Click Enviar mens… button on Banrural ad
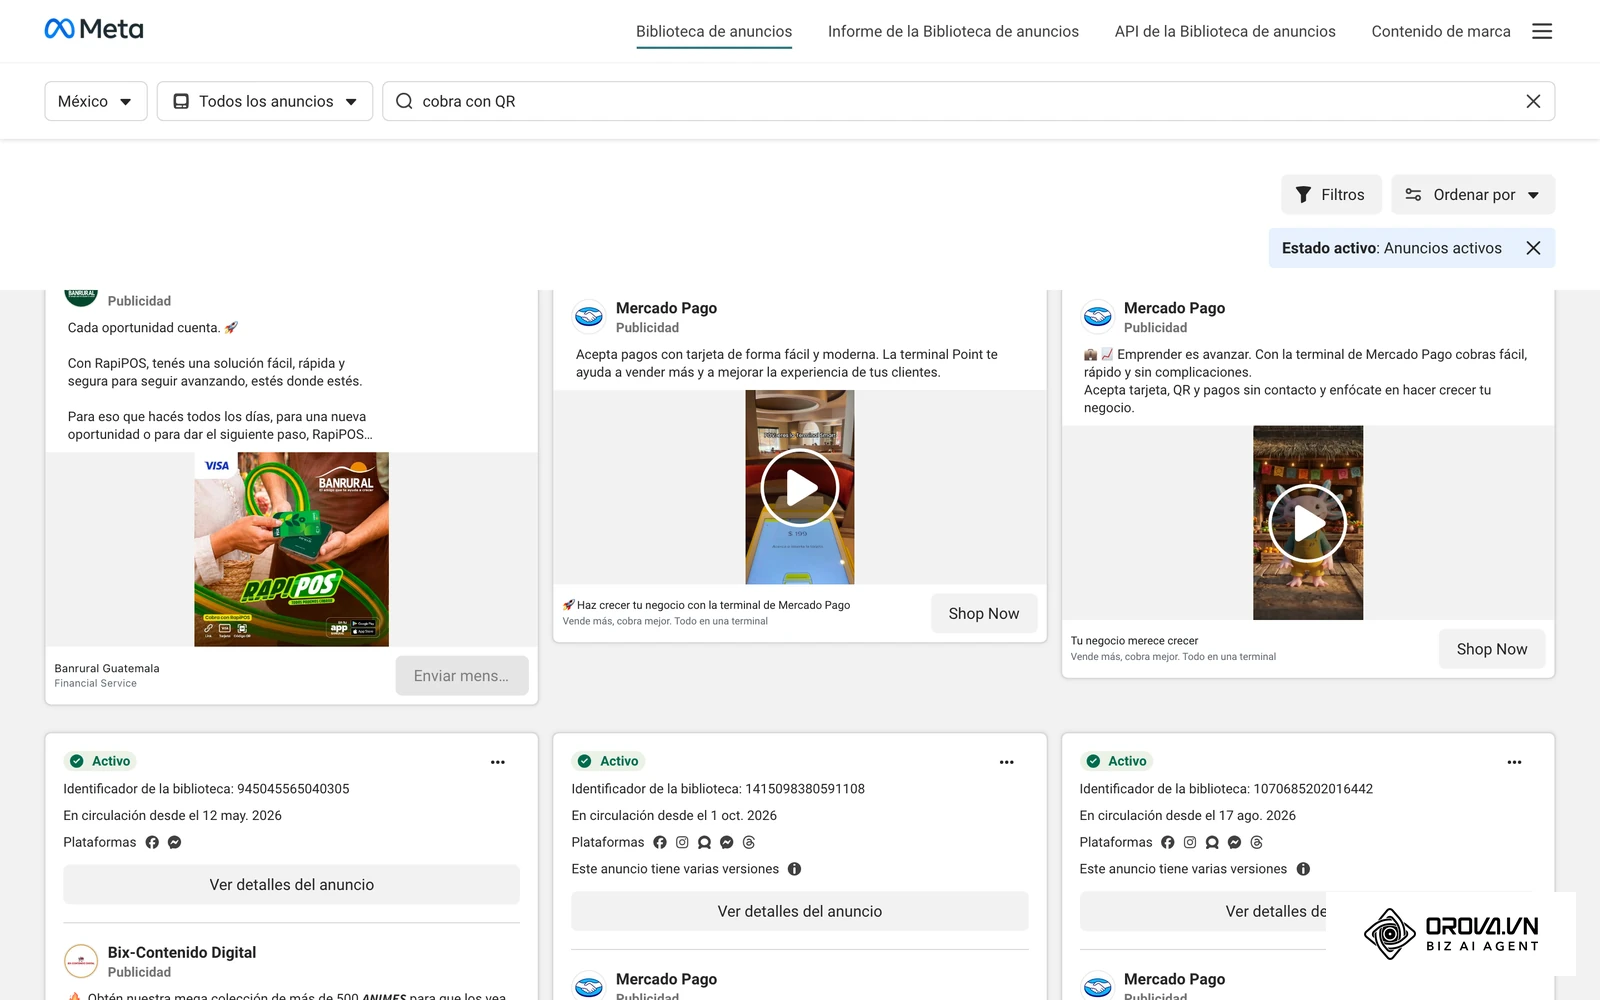The width and height of the screenshot is (1600, 1000). click(462, 676)
